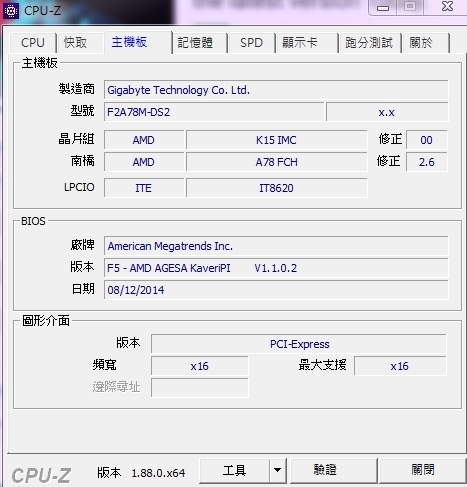Click the 工具 button

click(234, 470)
